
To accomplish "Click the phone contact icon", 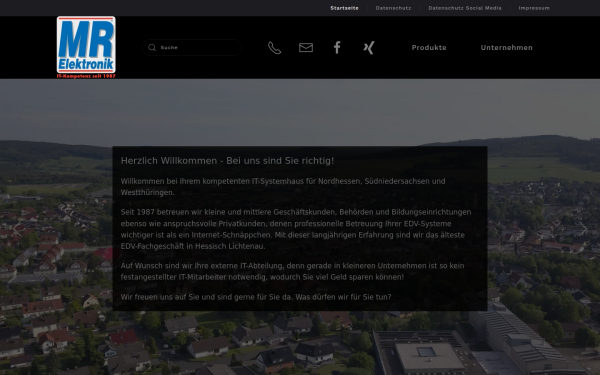I will point(274,48).
